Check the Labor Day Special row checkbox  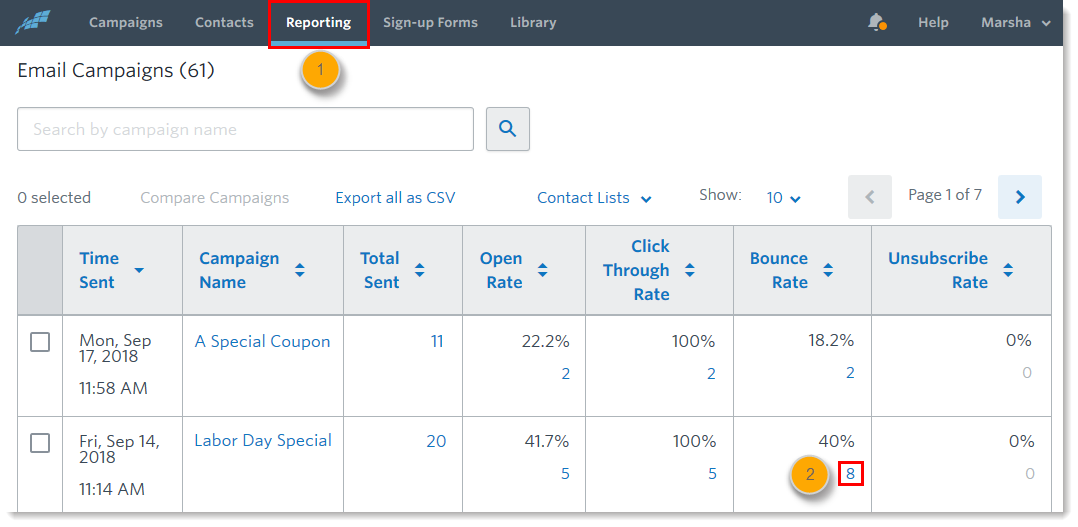click(x=40, y=443)
